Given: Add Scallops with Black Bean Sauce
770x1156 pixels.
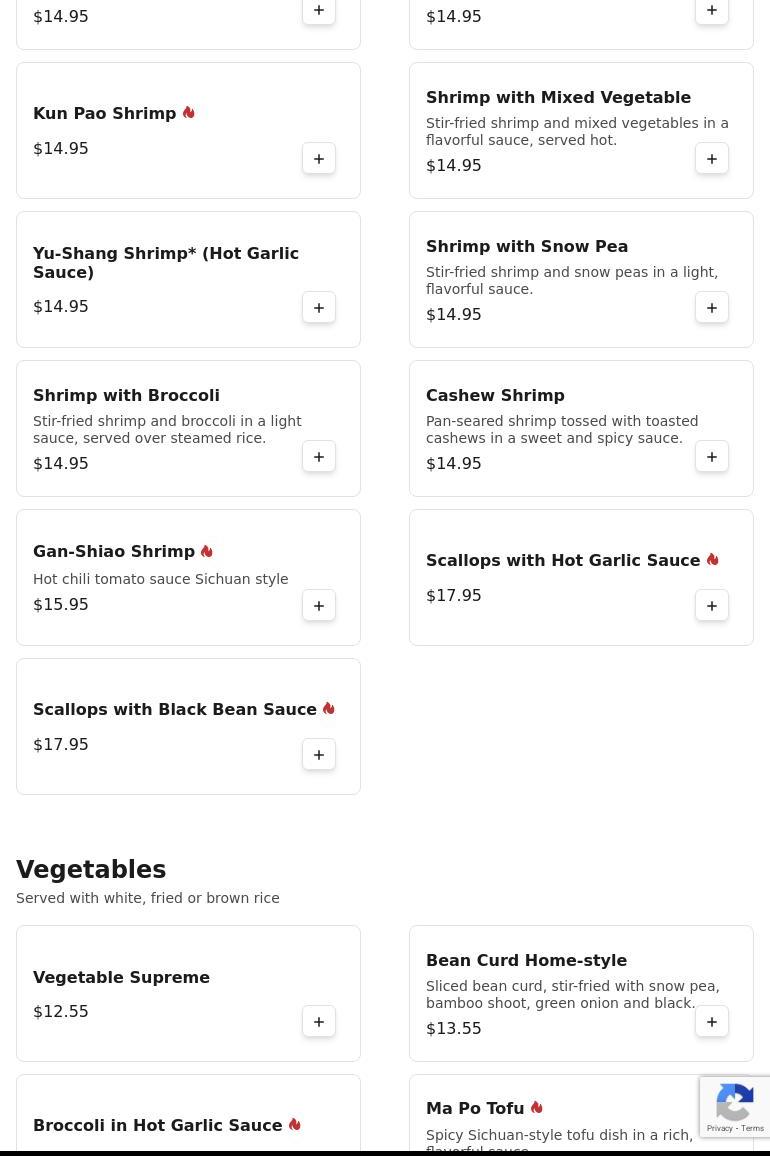Looking at the screenshot, I should point(319,754).
